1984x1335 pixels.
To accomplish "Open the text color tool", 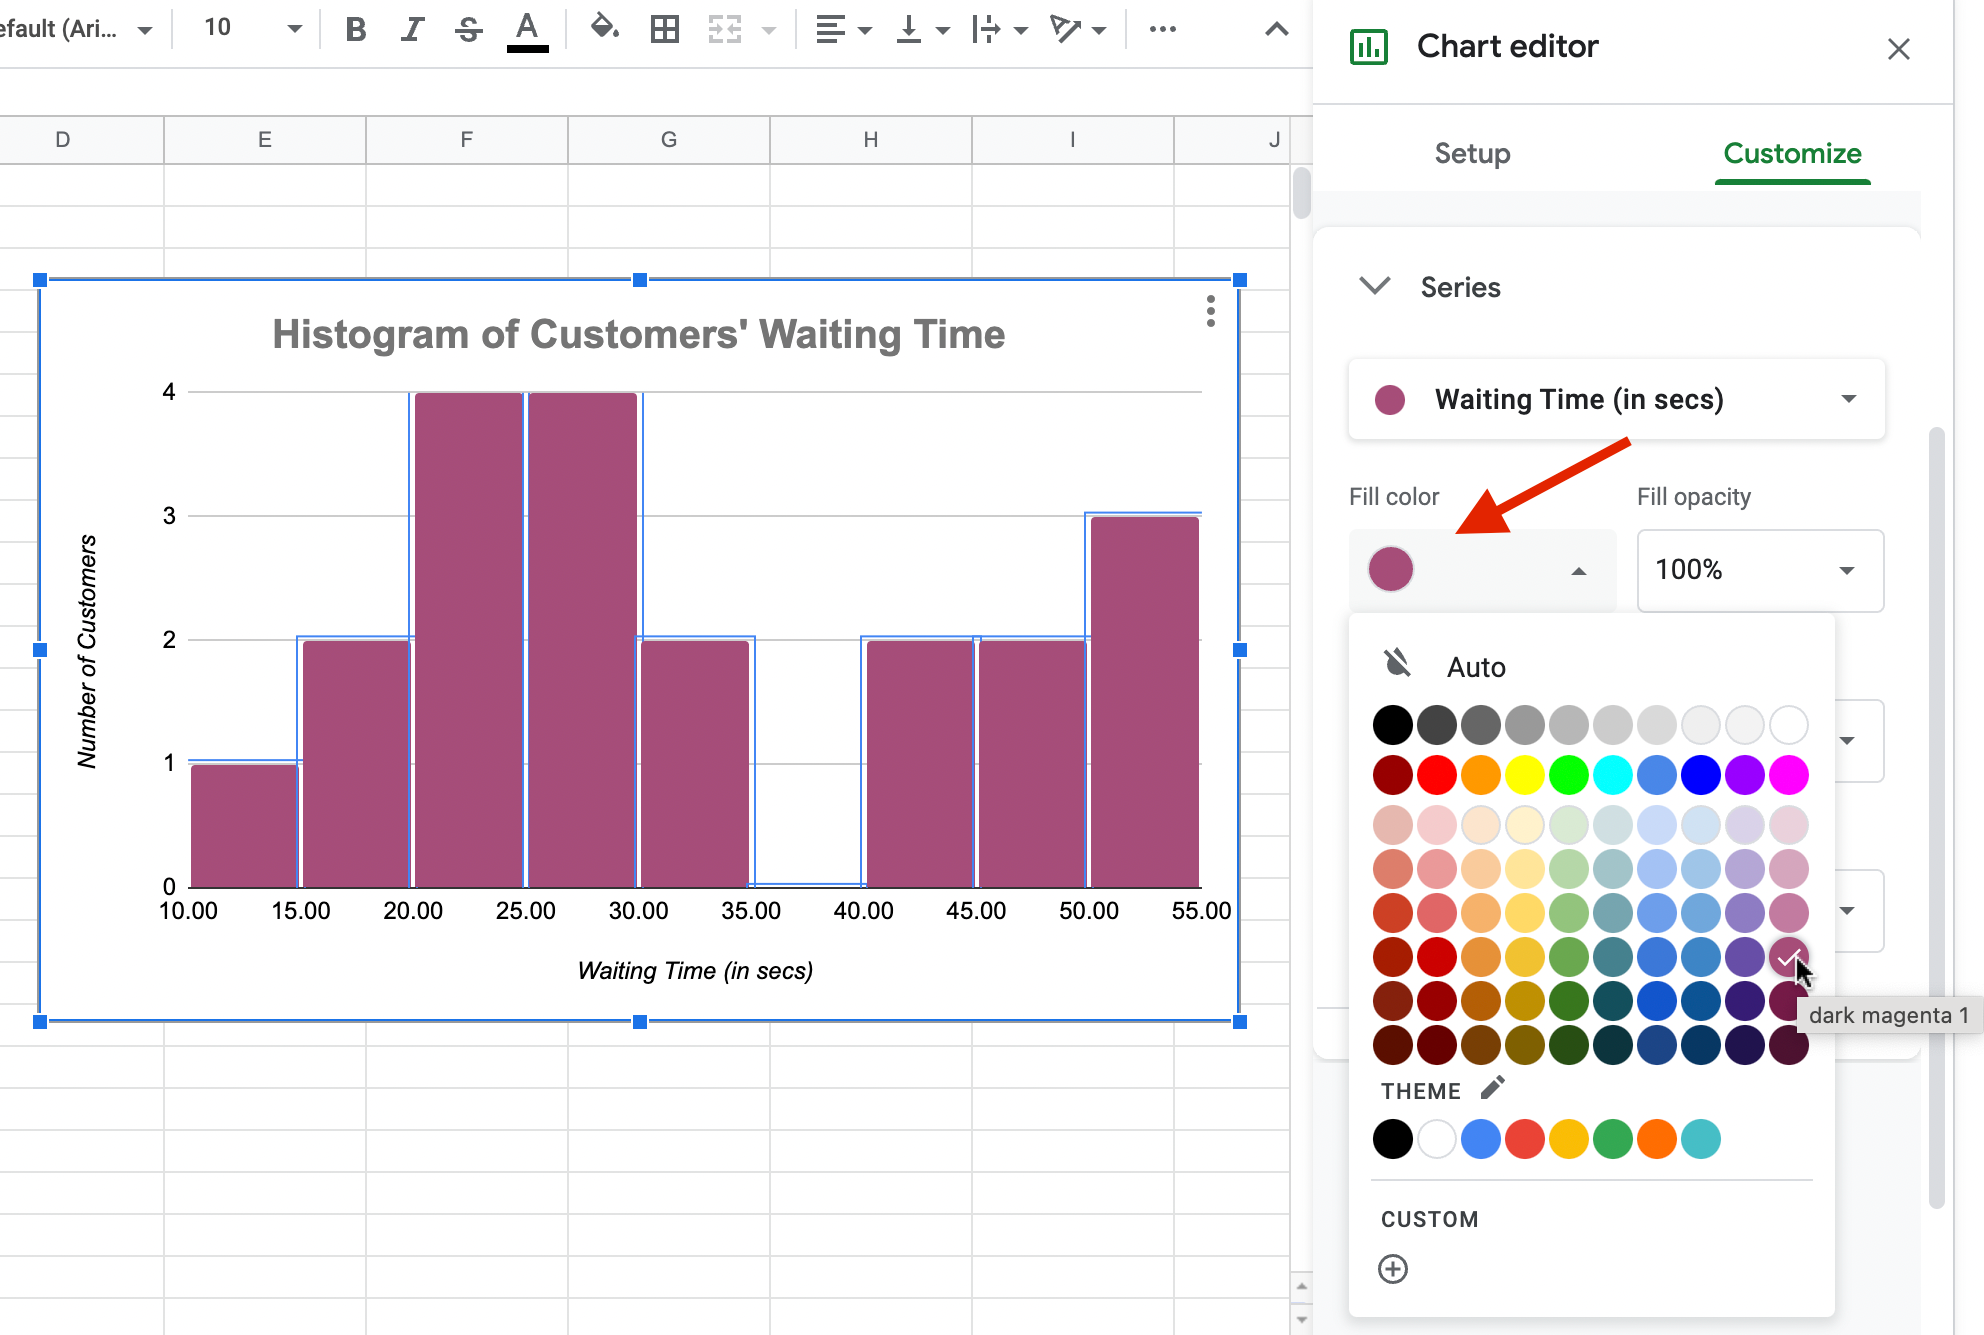I will point(527,30).
